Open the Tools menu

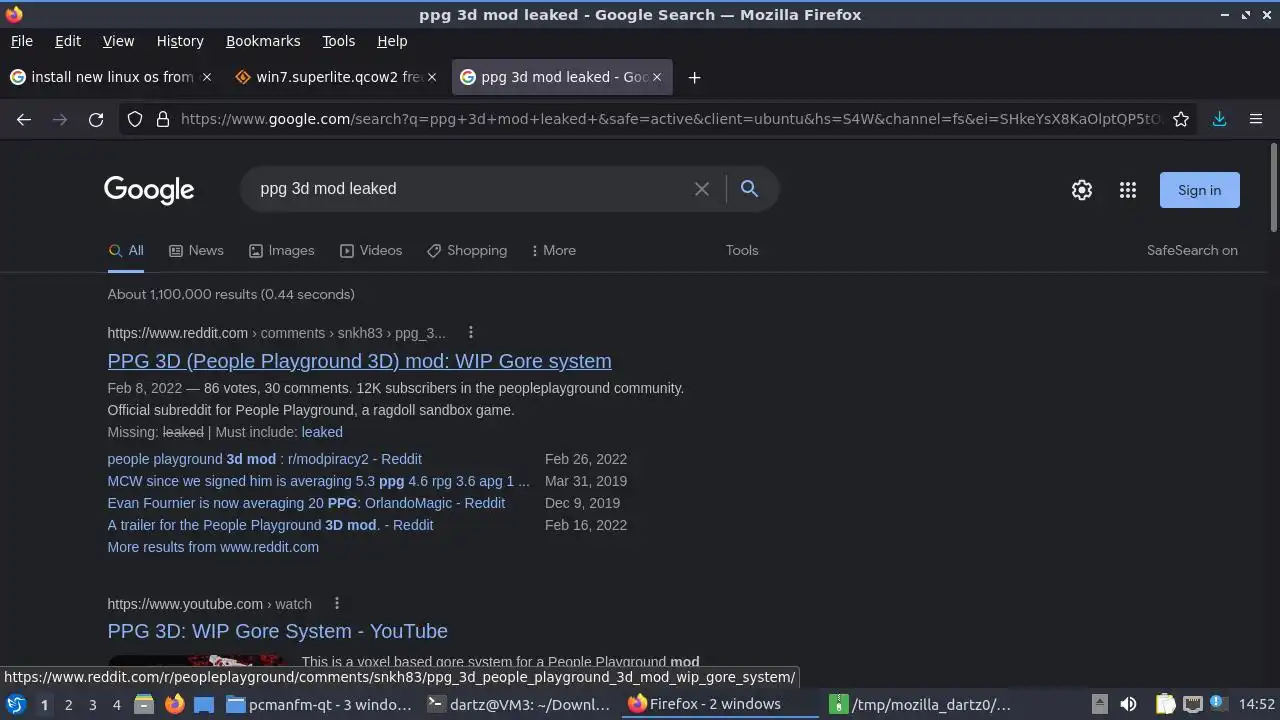pyautogui.click(x=339, y=41)
